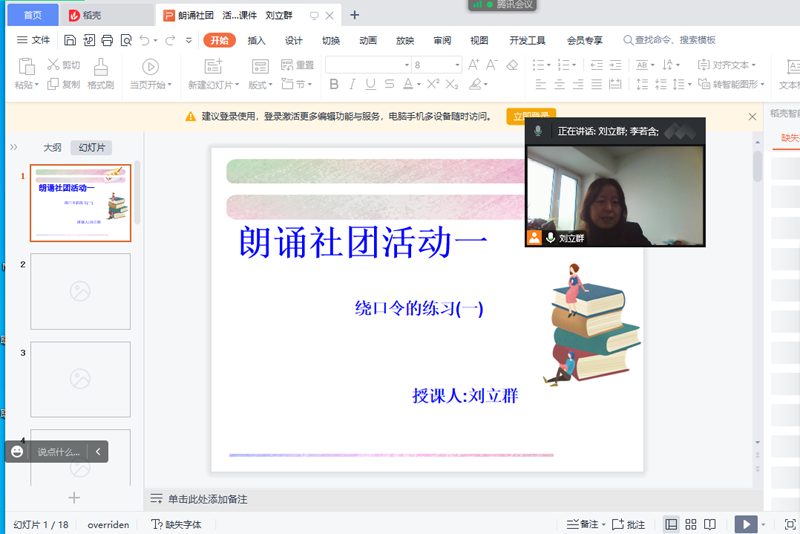Switch to slide sorter grid view
This screenshot has width=800, height=534.
click(691, 524)
